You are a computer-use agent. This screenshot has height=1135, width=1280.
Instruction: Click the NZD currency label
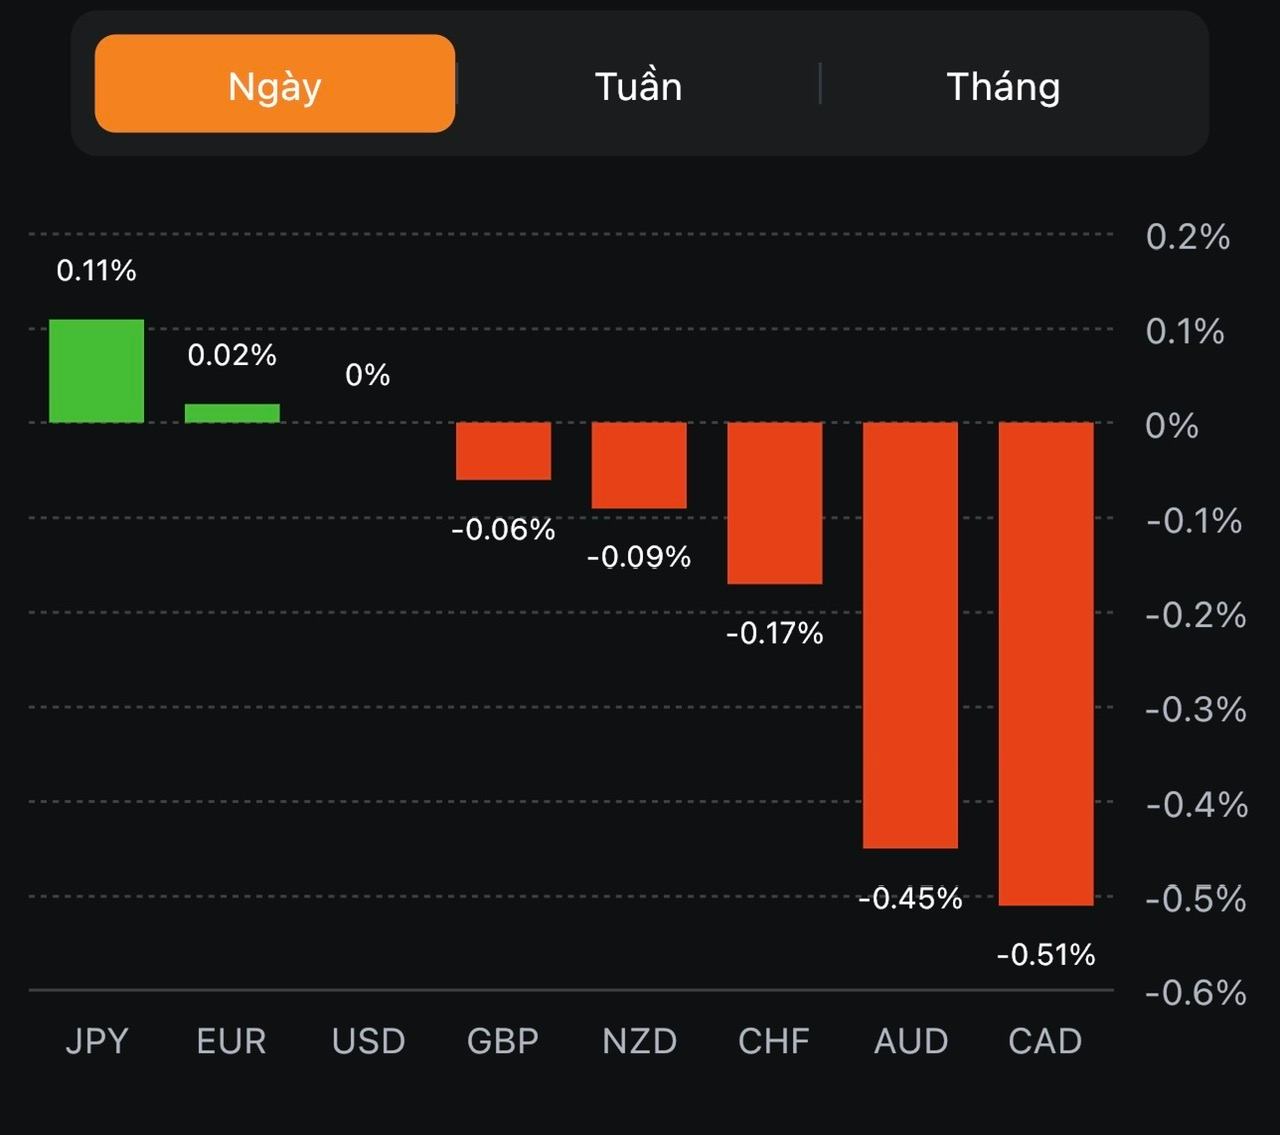[x=639, y=1041]
